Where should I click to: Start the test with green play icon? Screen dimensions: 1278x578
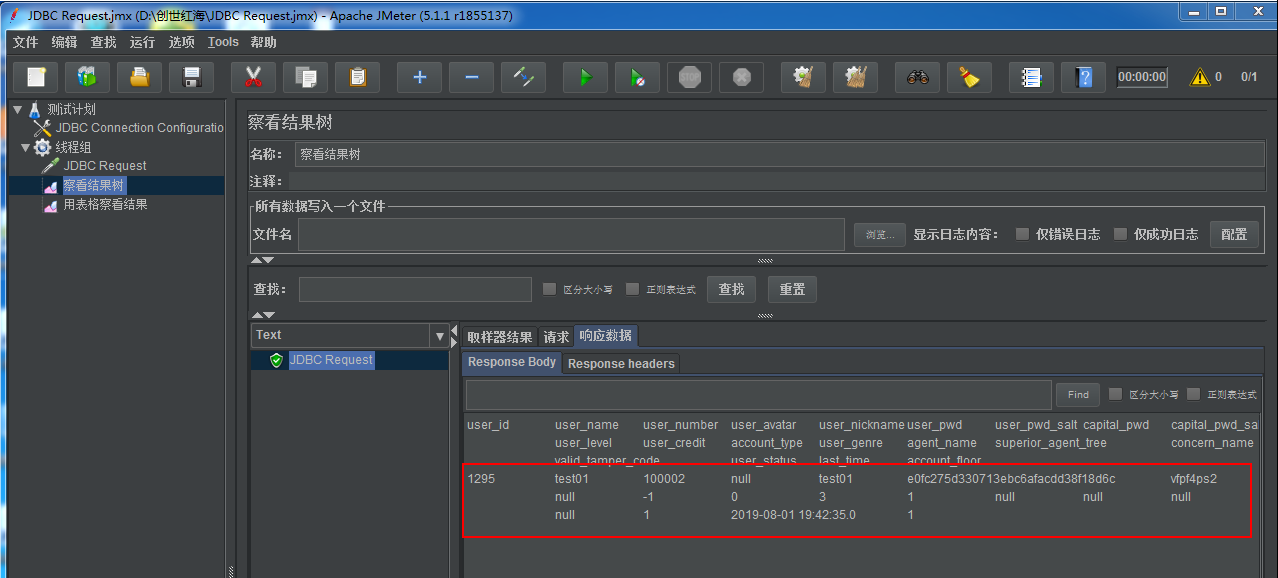point(585,77)
